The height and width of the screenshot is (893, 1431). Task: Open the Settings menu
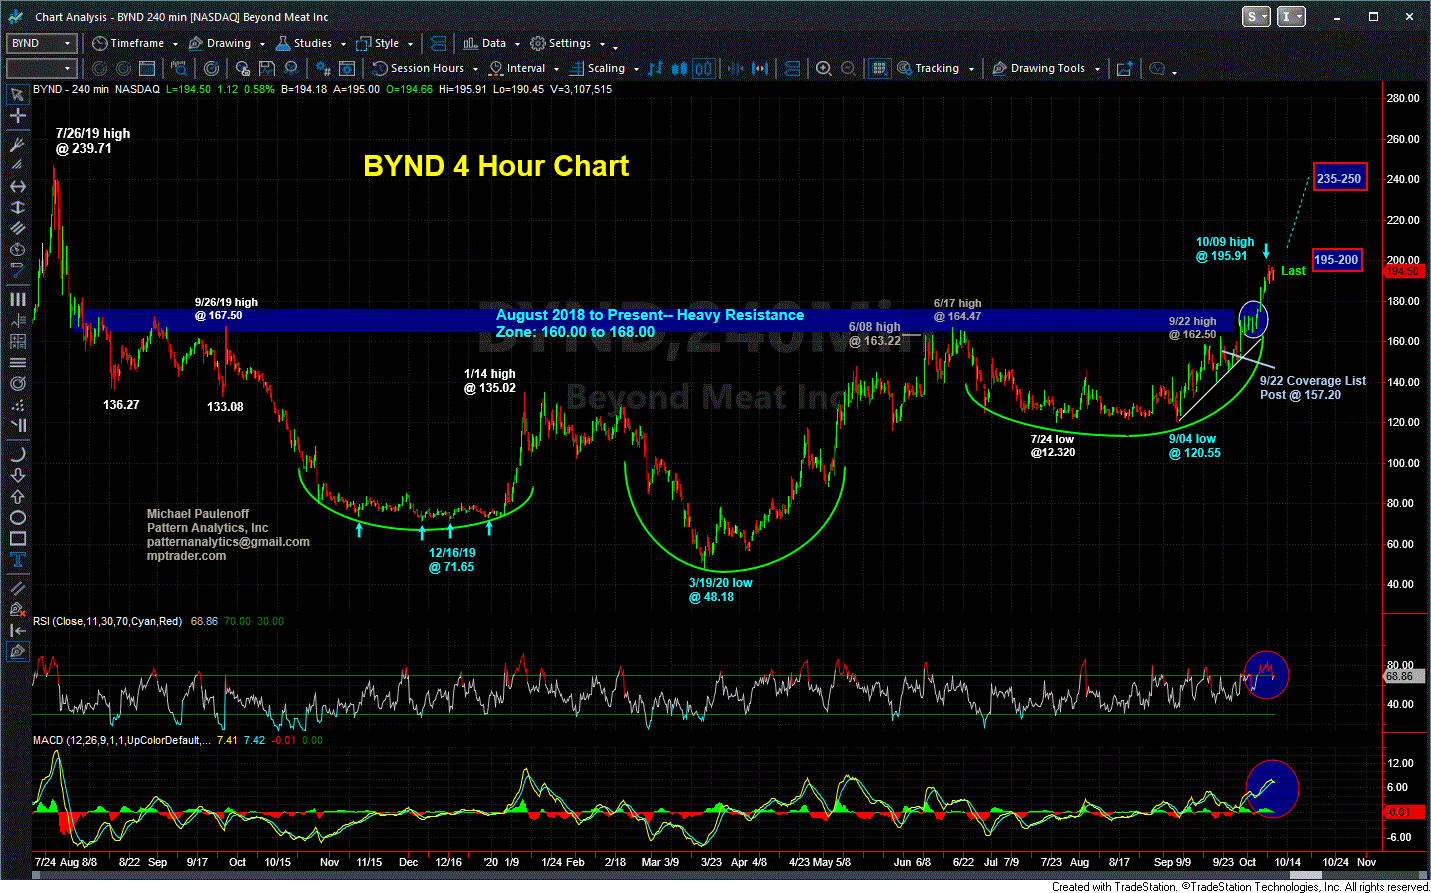coord(568,43)
